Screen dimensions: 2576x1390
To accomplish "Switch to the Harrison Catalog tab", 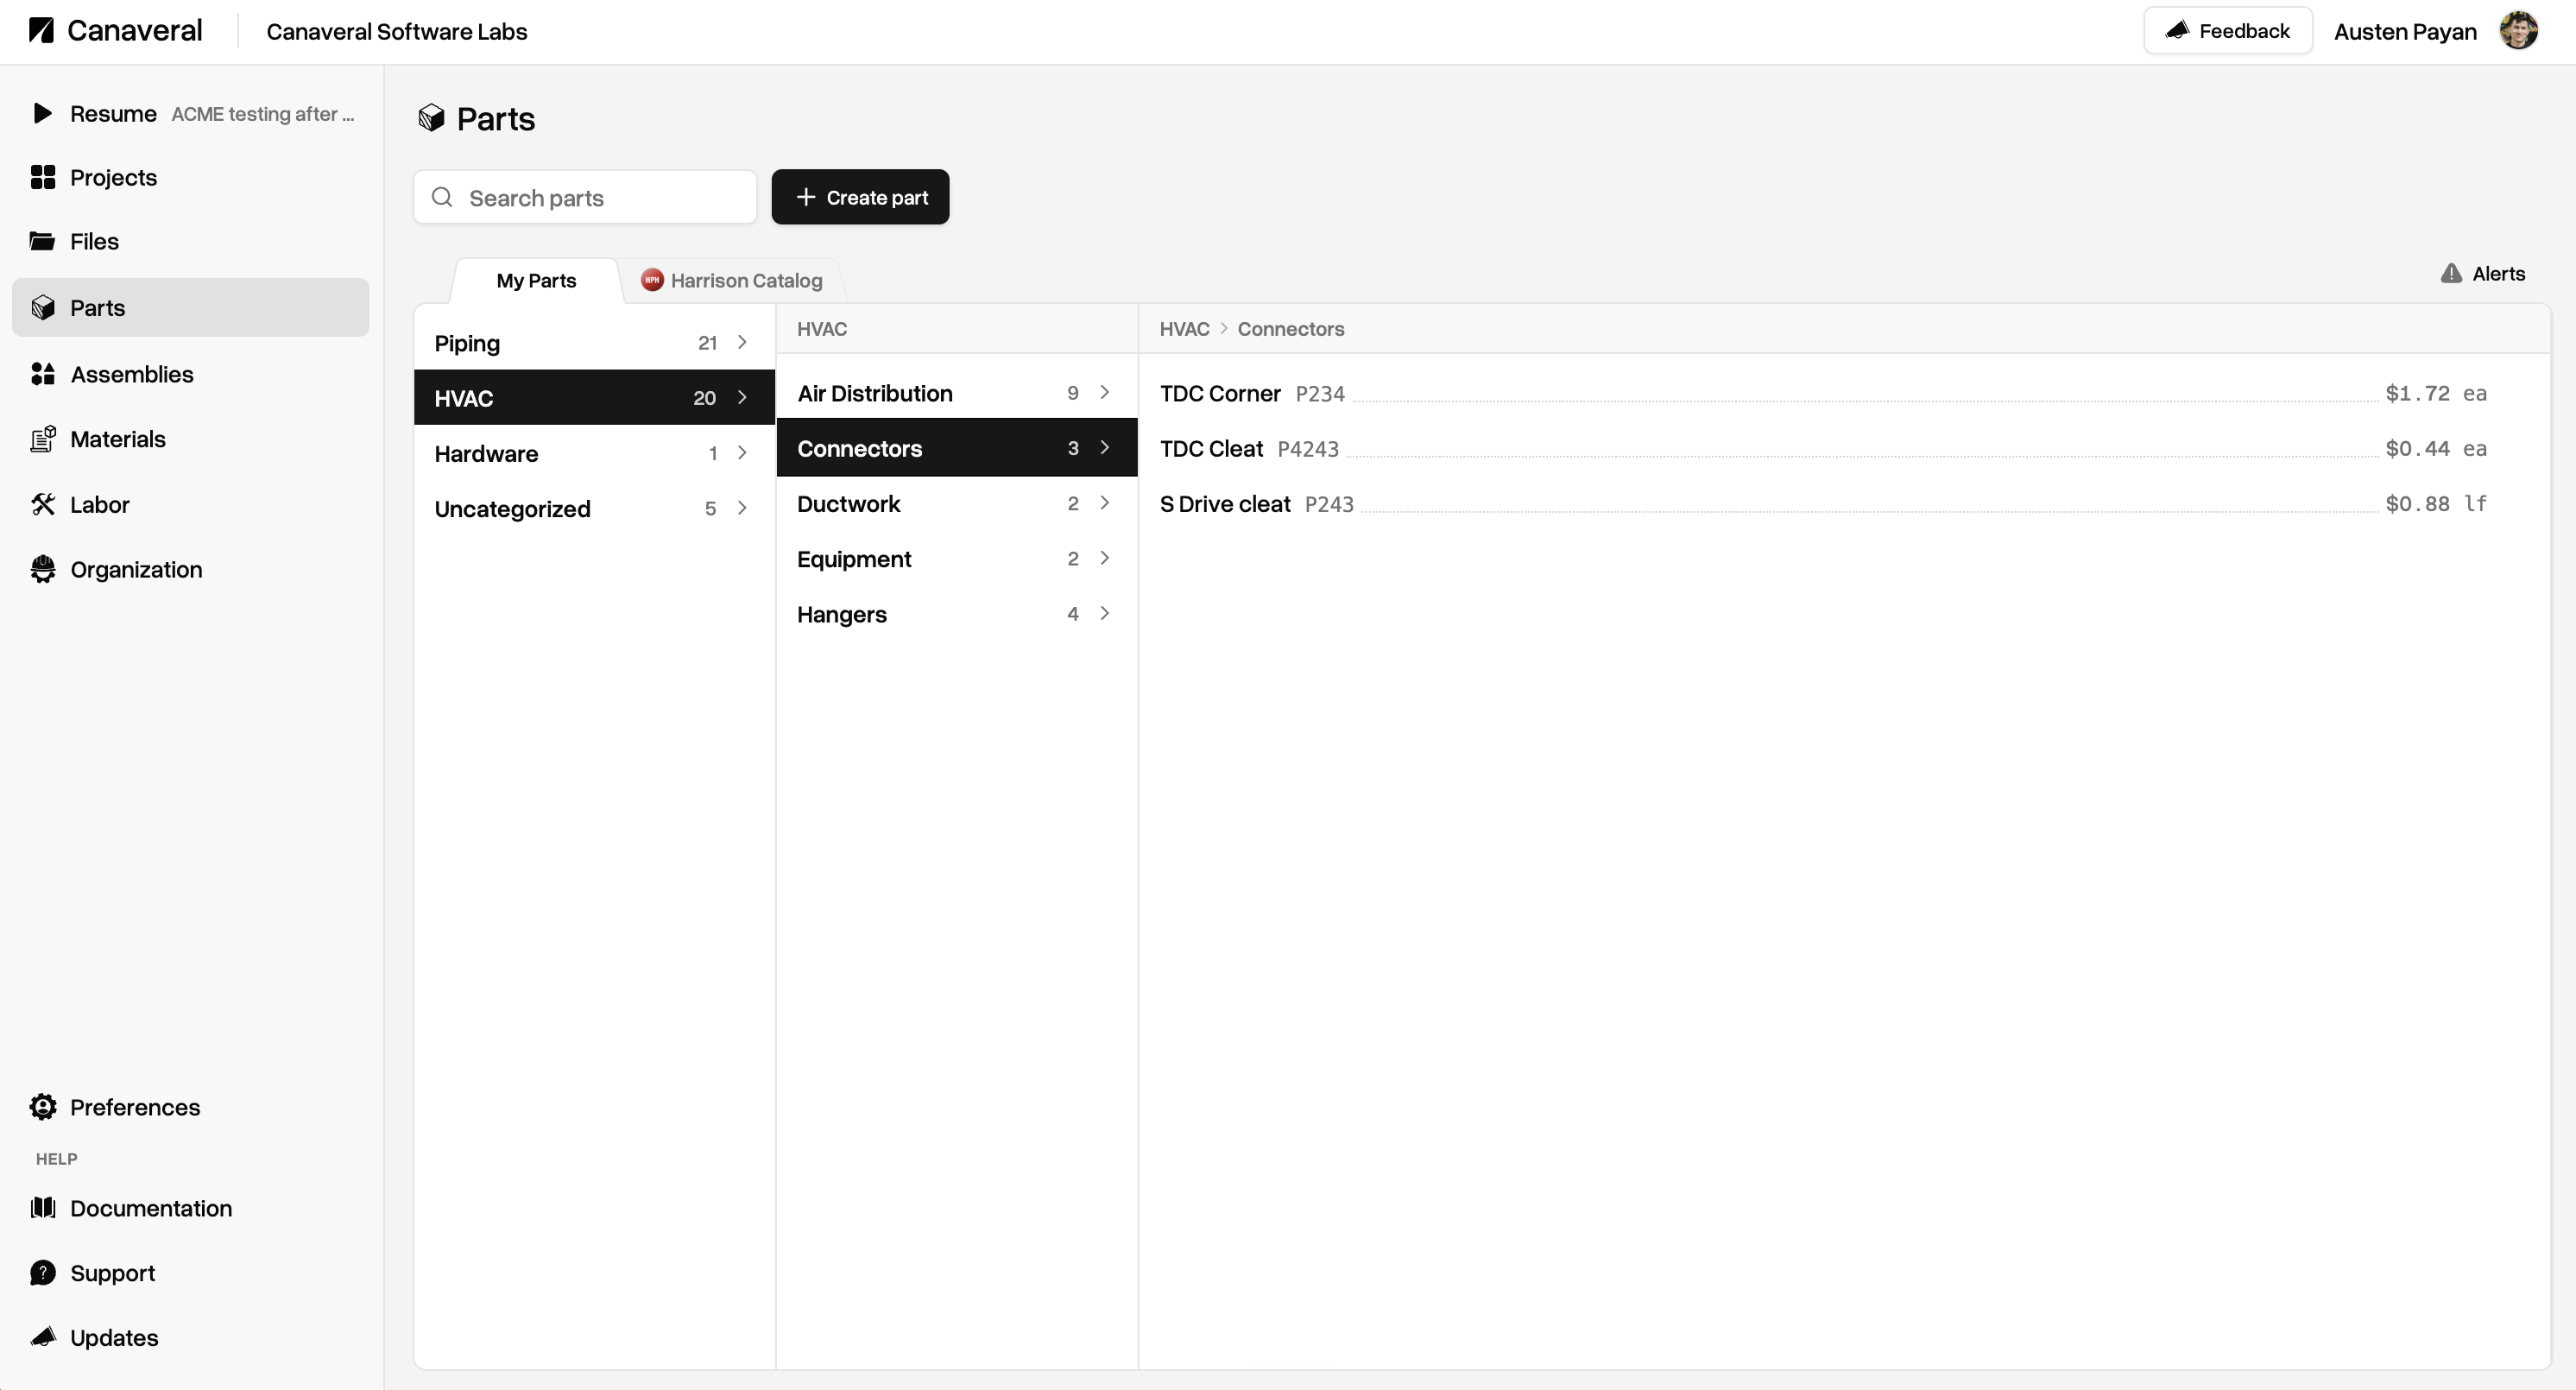I will [732, 280].
